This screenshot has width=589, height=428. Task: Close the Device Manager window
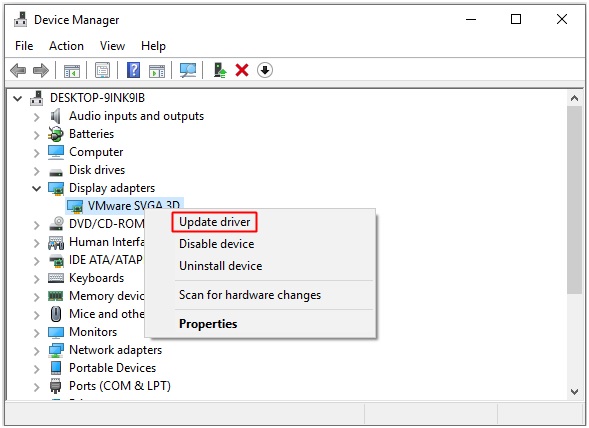tap(562, 19)
